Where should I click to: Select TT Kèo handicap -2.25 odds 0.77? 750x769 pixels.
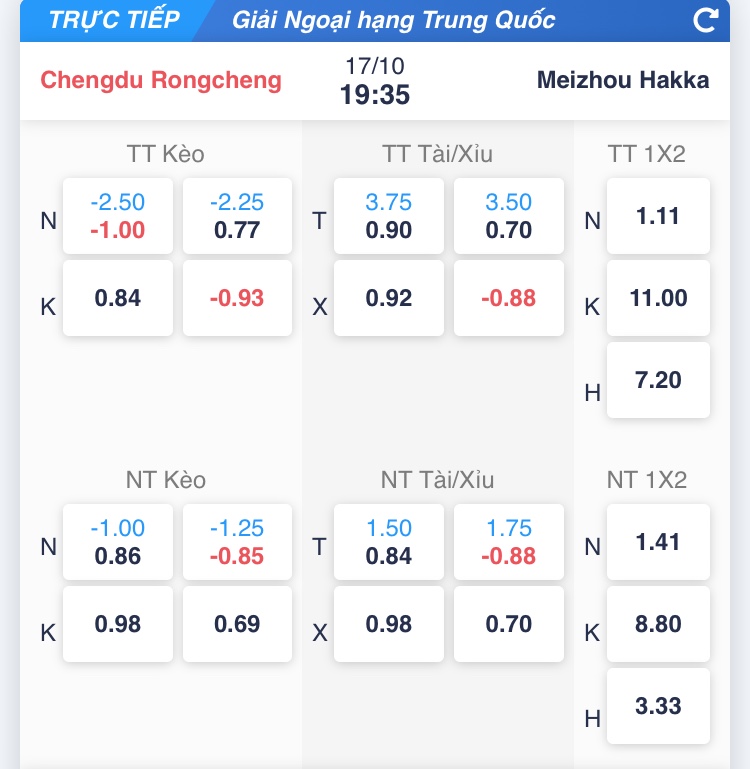(237, 216)
